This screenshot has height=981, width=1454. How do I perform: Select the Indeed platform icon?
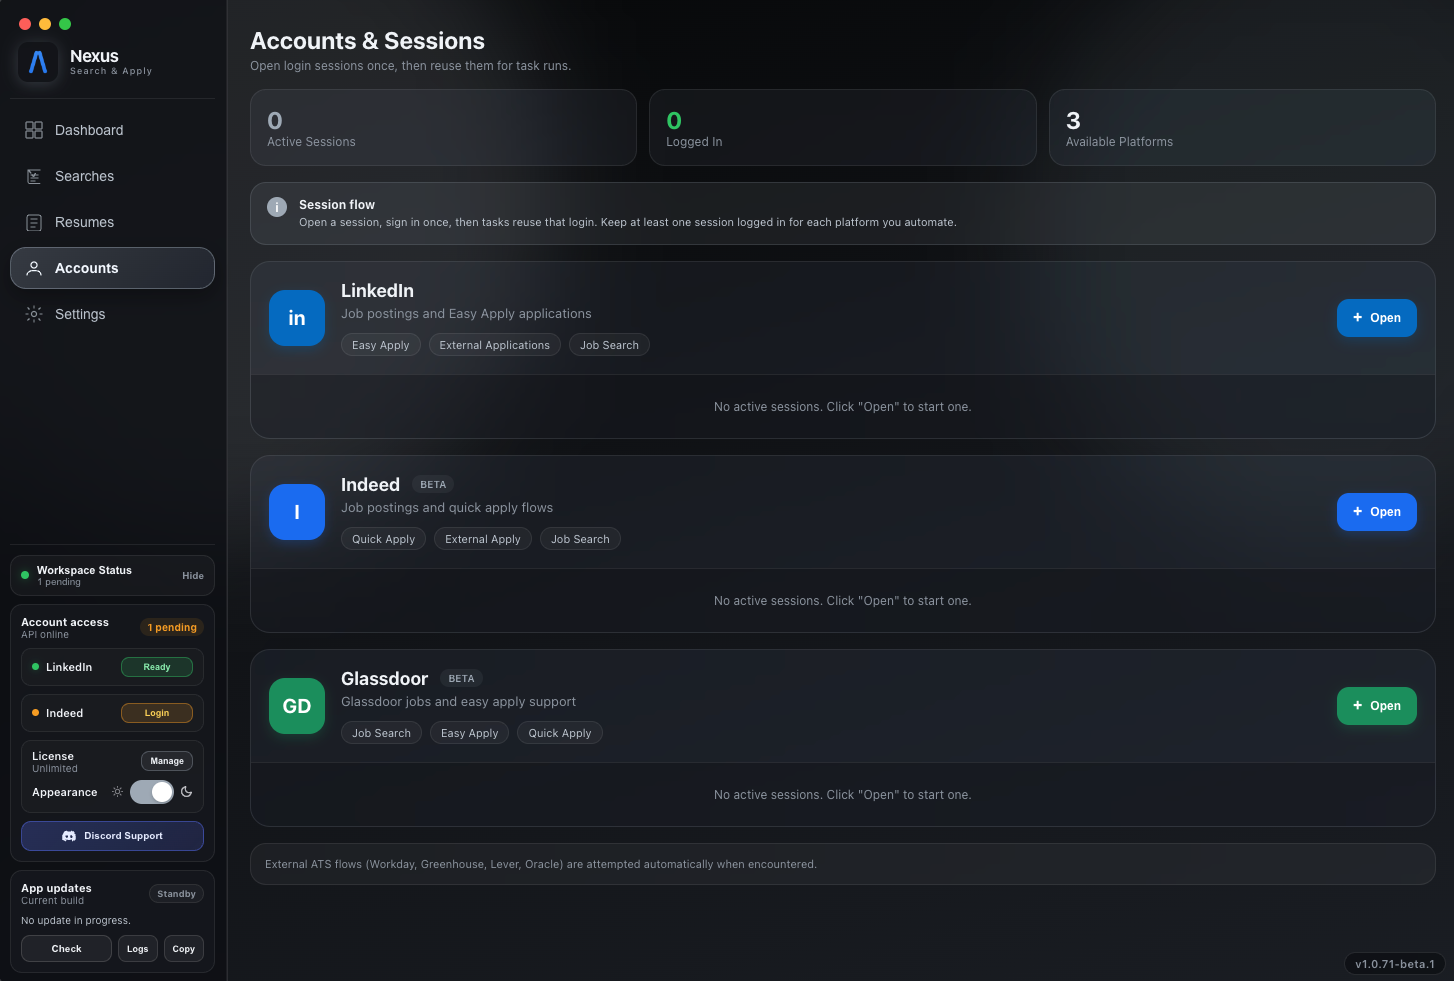[x=297, y=512]
